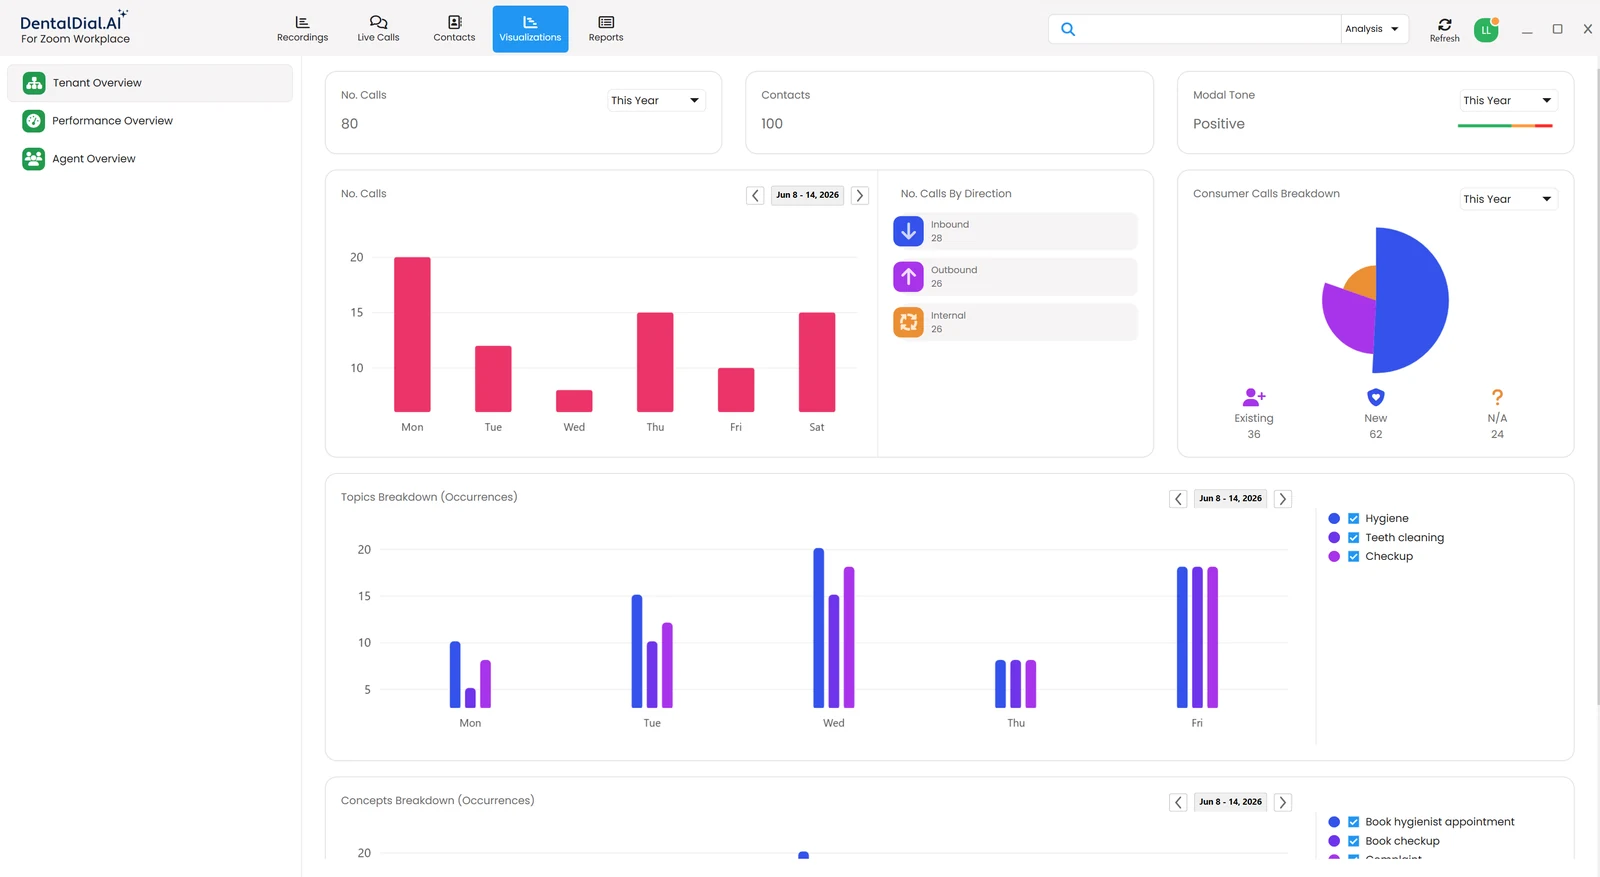This screenshot has height=877, width=1600.
Task: Select Performance Overview in the sidebar
Action: (150, 121)
